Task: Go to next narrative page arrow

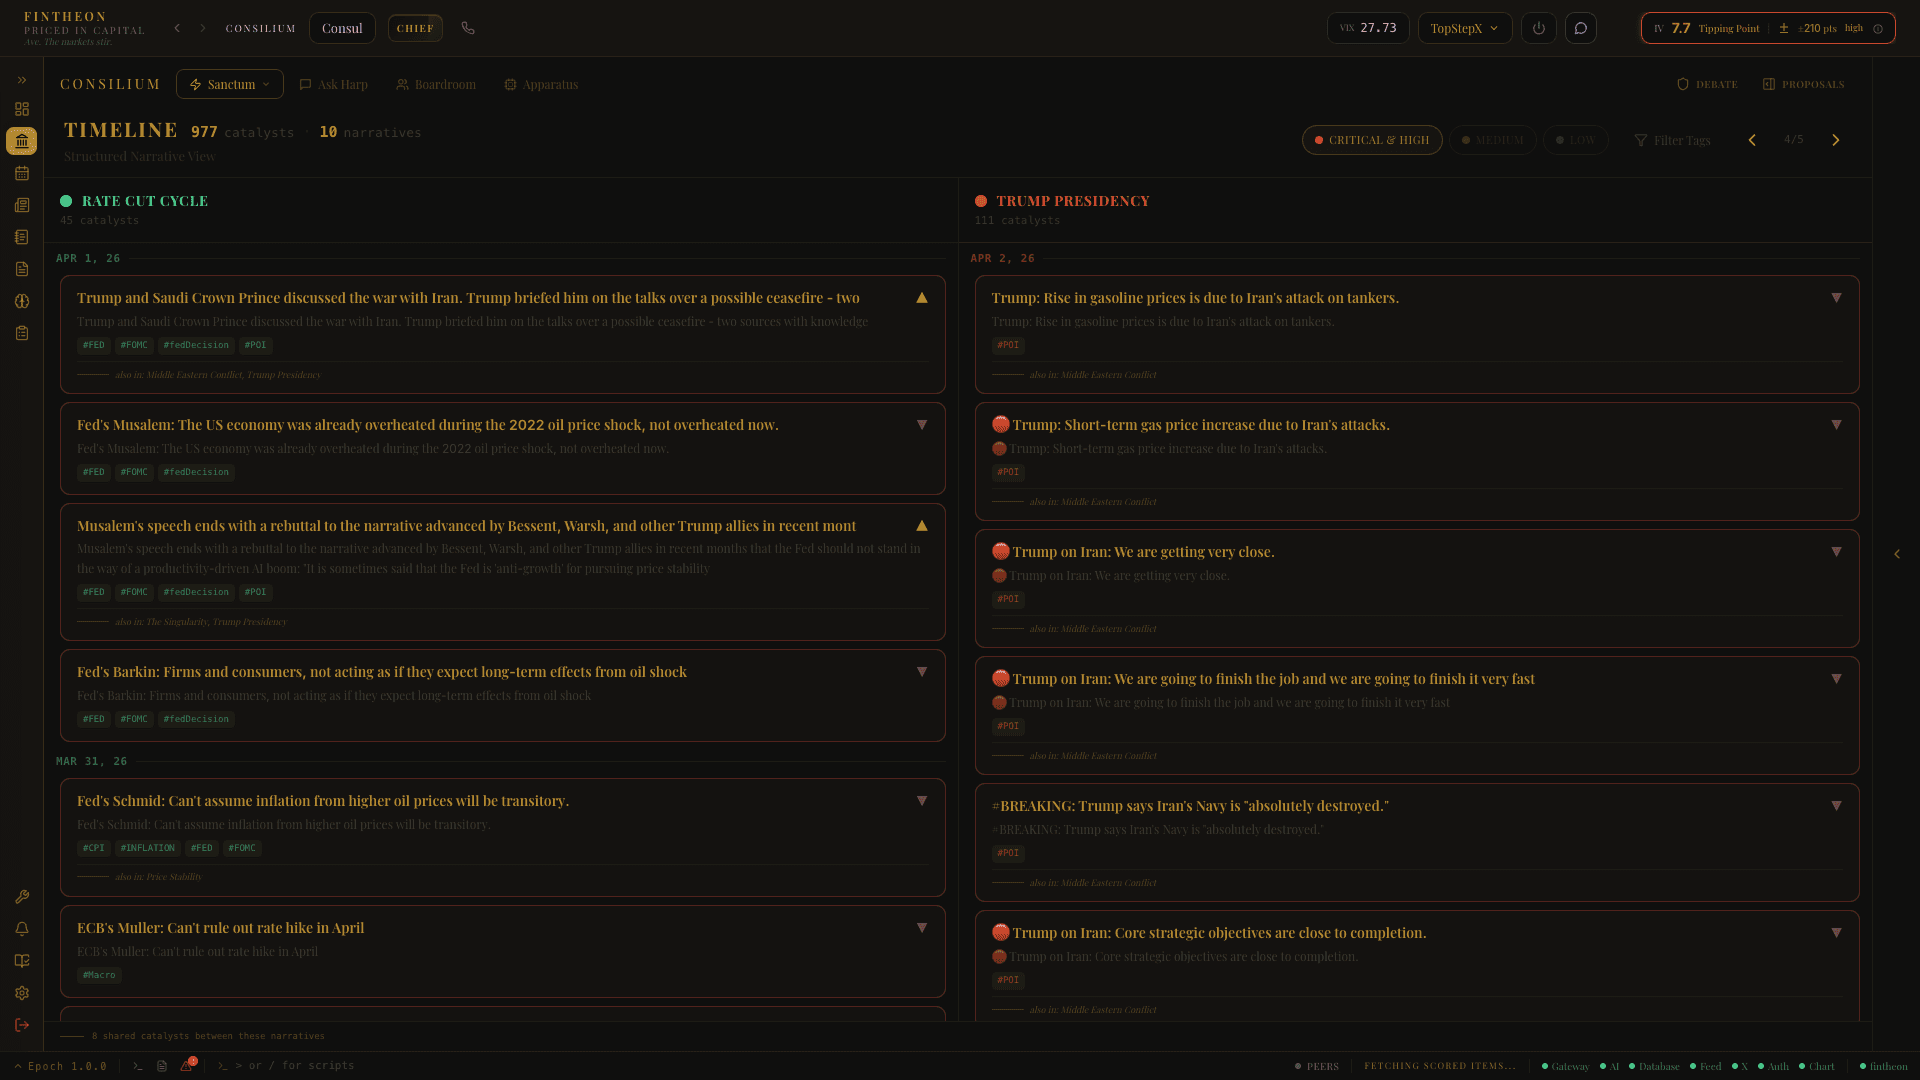Action: 1835,140
